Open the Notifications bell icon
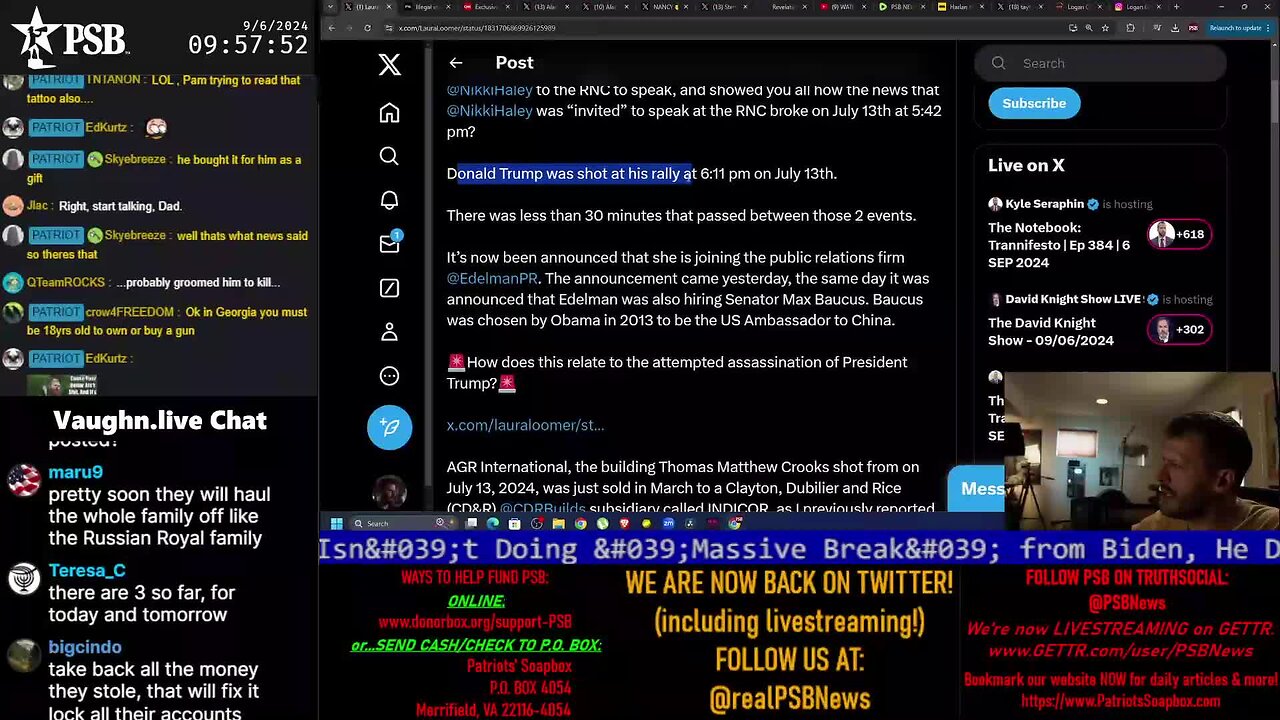The height and width of the screenshot is (720, 1280). coord(390,200)
